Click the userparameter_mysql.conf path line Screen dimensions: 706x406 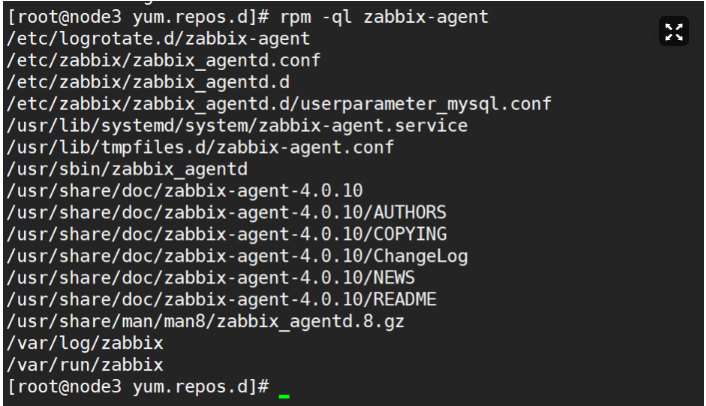pos(279,104)
